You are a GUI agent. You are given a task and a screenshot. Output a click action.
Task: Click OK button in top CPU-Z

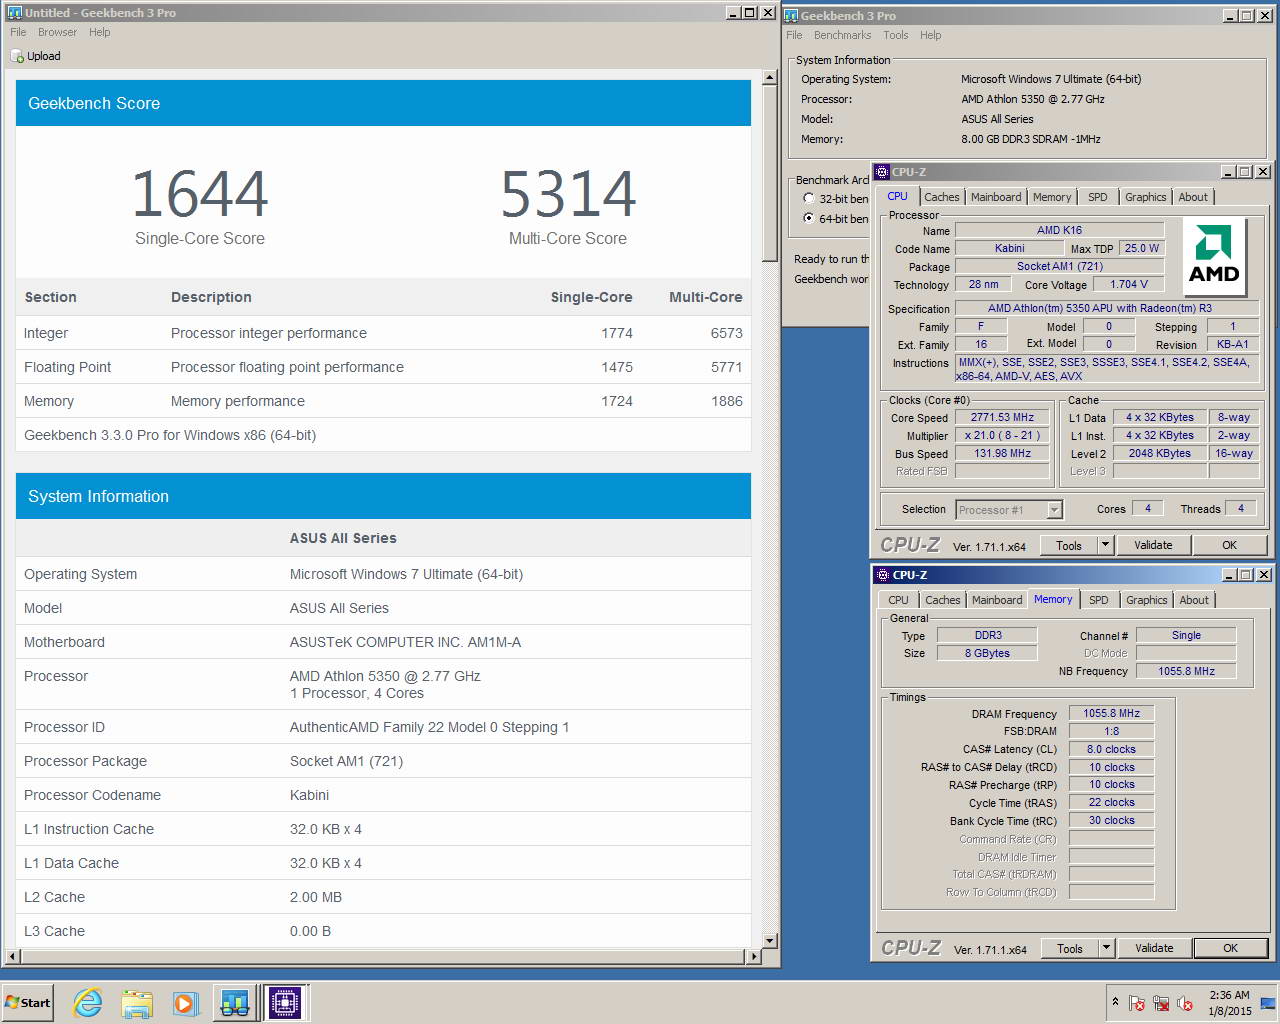[x=1229, y=545]
